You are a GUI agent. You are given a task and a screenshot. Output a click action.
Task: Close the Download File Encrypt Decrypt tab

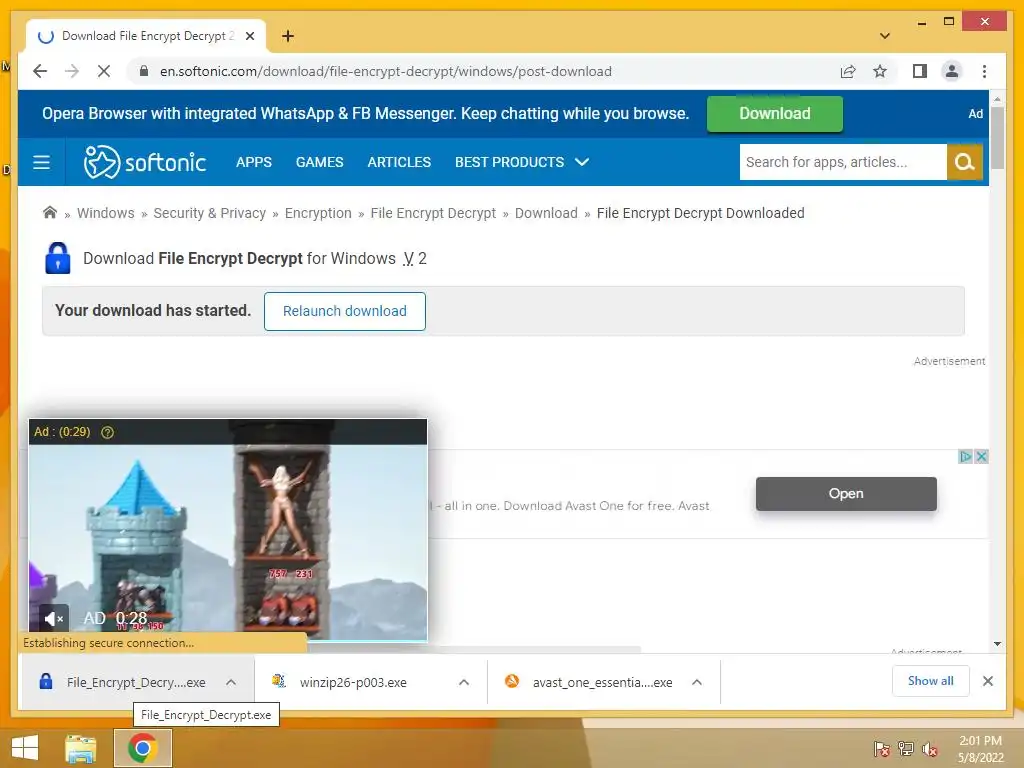coord(249,36)
